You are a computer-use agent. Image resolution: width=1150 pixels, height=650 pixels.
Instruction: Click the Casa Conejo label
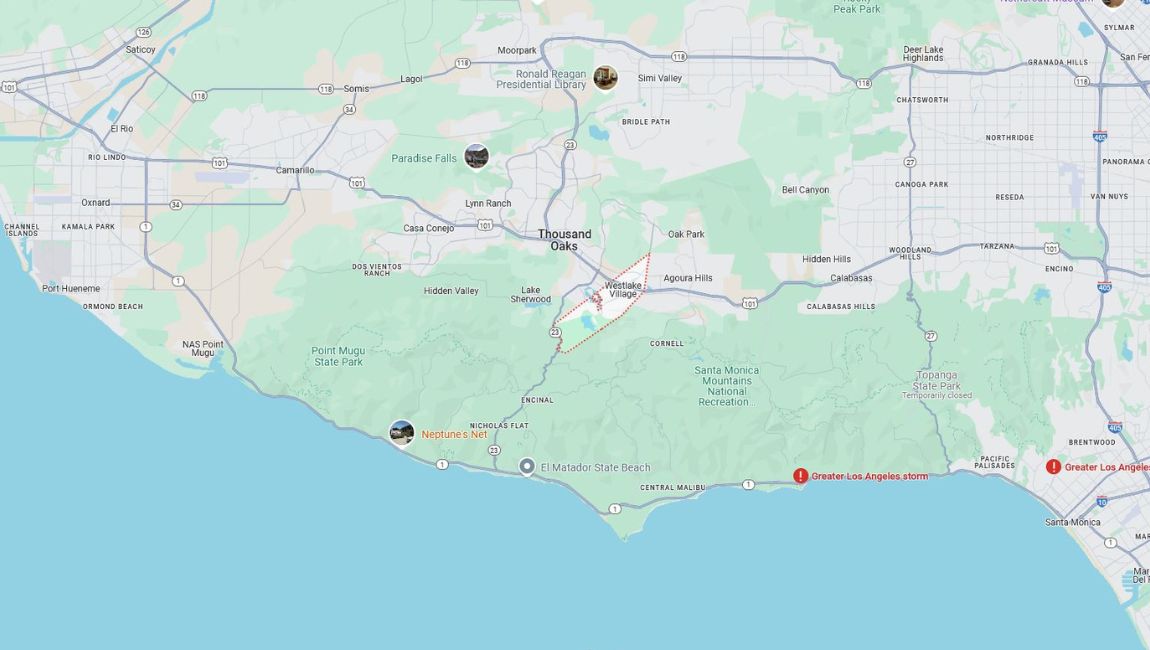[x=428, y=228]
